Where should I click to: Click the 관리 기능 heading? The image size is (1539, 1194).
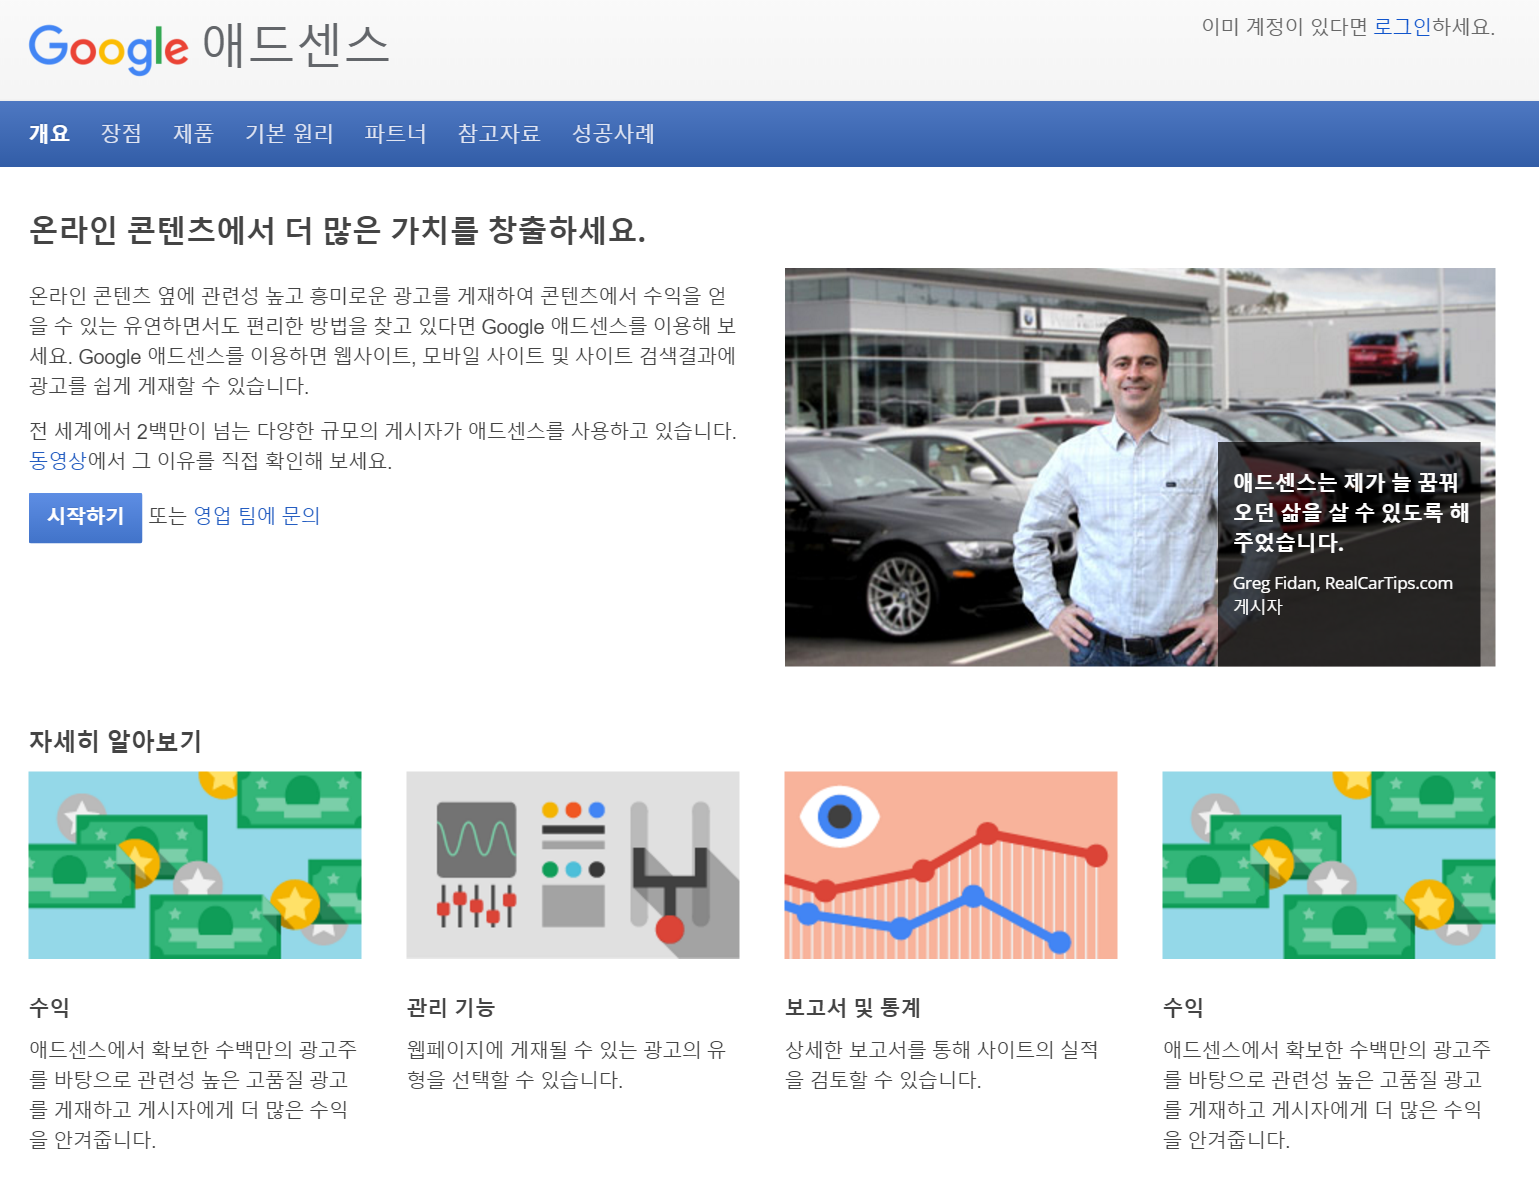click(x=451, y=1008)
